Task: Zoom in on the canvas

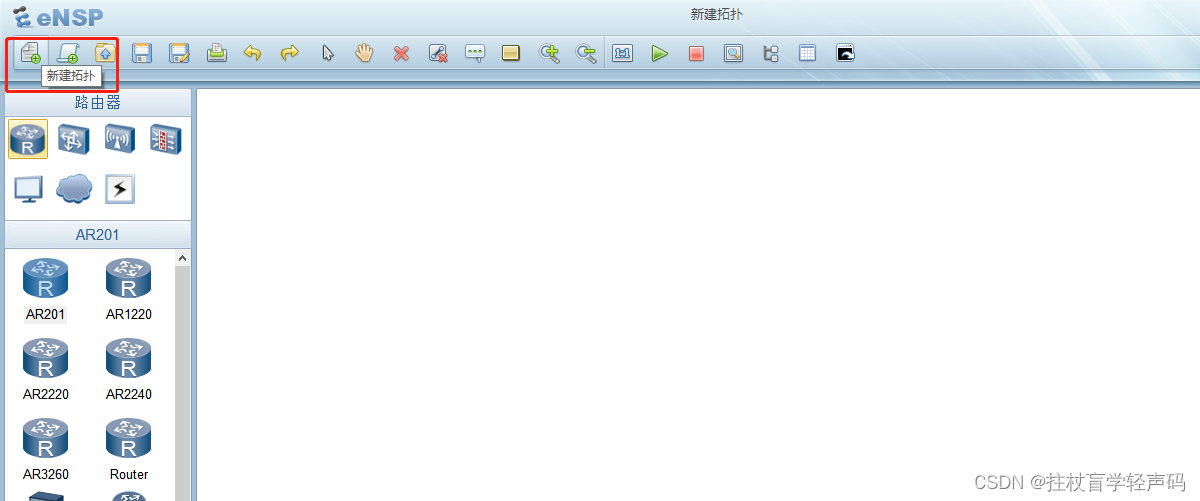Action: point(549,53)
